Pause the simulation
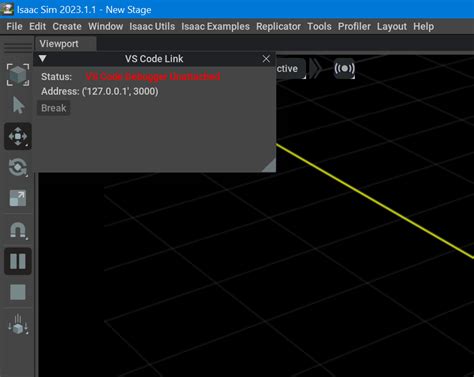 [x=18, y=261]
